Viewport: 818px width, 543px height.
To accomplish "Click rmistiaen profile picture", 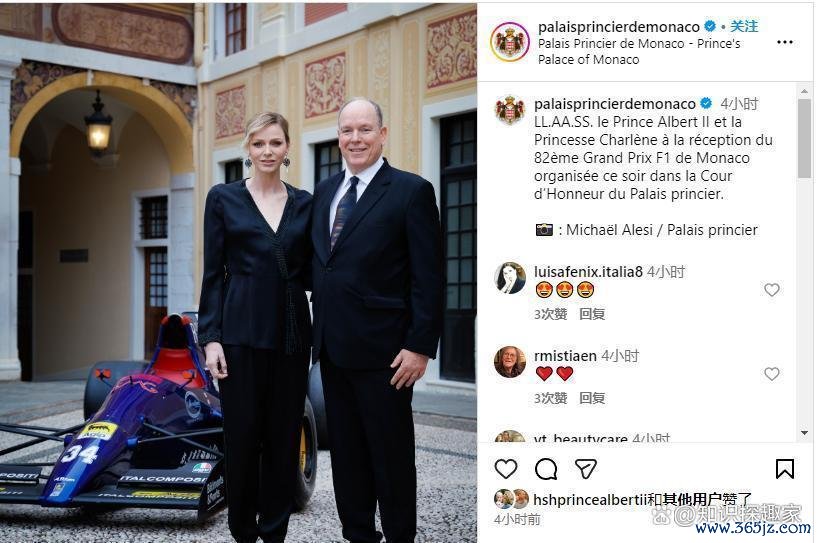I will point(510,362).
